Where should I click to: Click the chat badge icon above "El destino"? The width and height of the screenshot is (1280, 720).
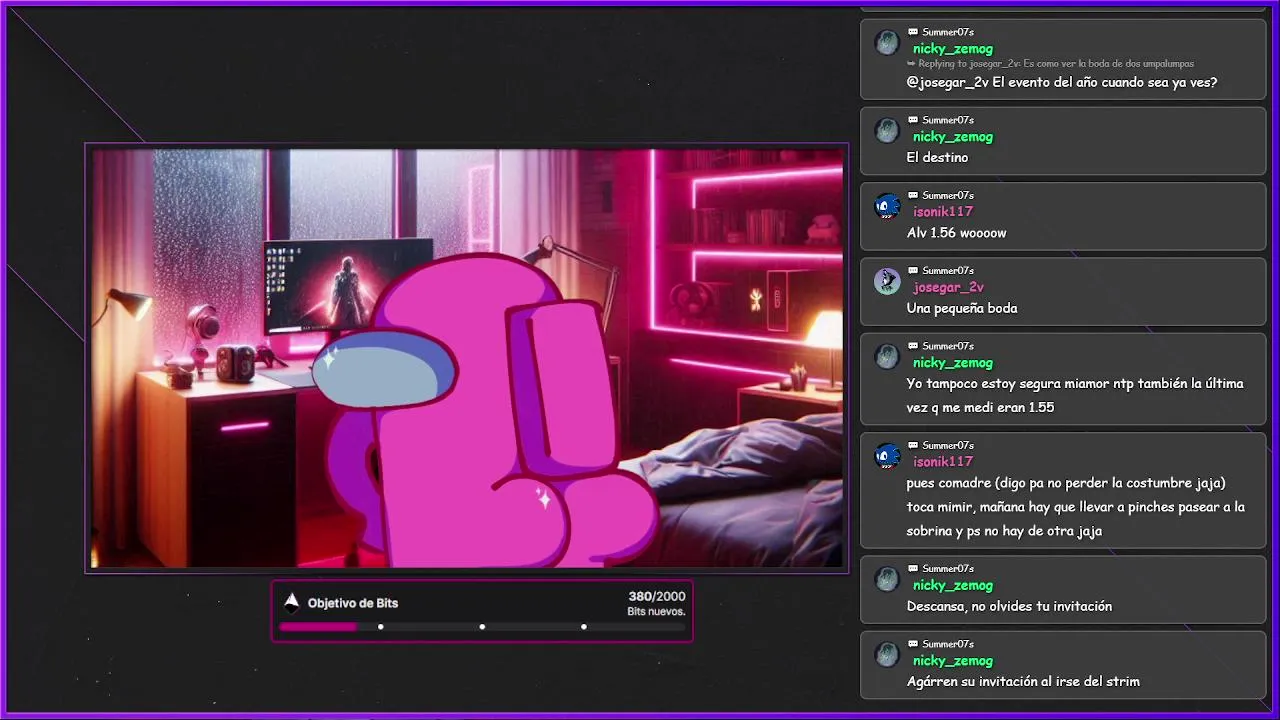(x=913, y=119)
